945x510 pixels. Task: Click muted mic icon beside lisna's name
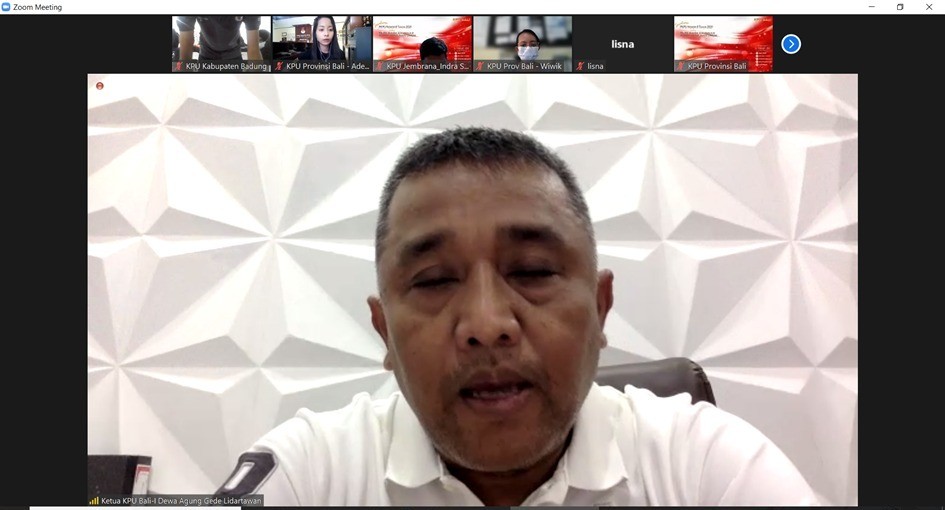click(x=580, y=66)
